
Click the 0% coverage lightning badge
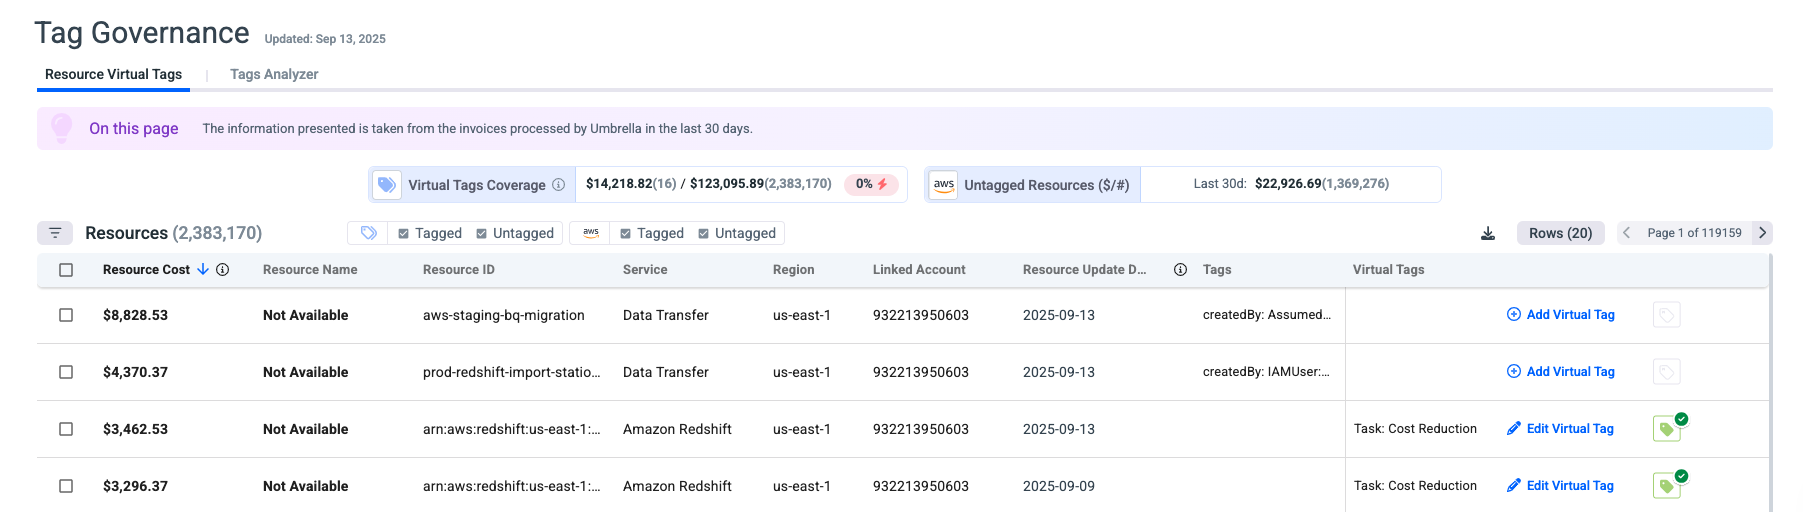[871, 184]
